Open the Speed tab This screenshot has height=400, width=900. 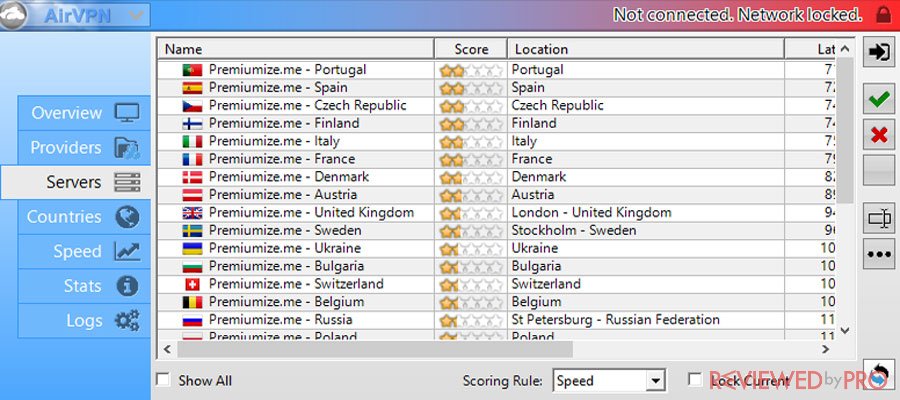(84, 251)
